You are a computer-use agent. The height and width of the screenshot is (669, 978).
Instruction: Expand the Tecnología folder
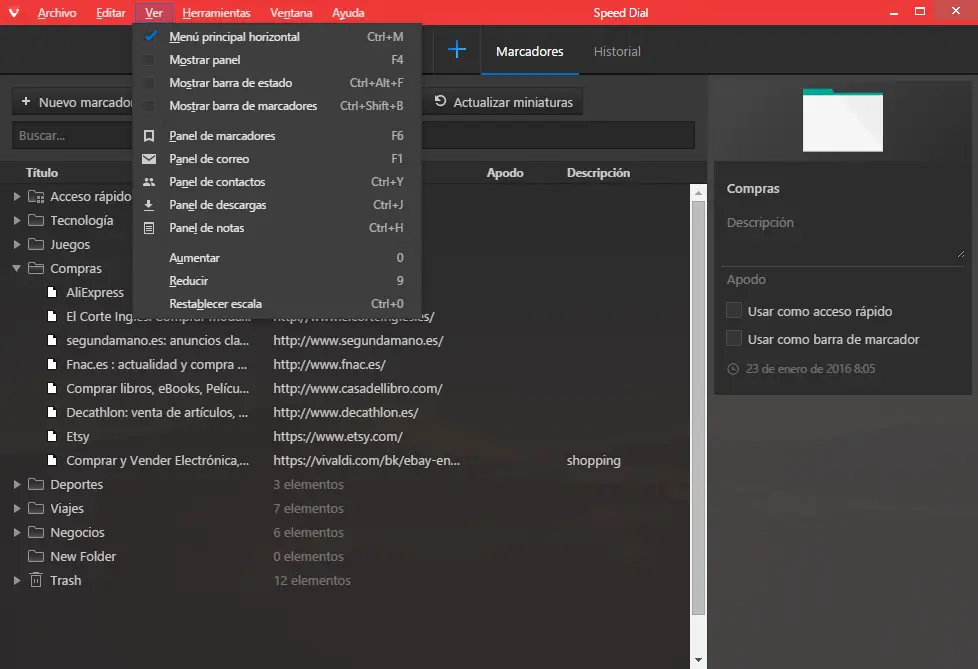[17, 220]
